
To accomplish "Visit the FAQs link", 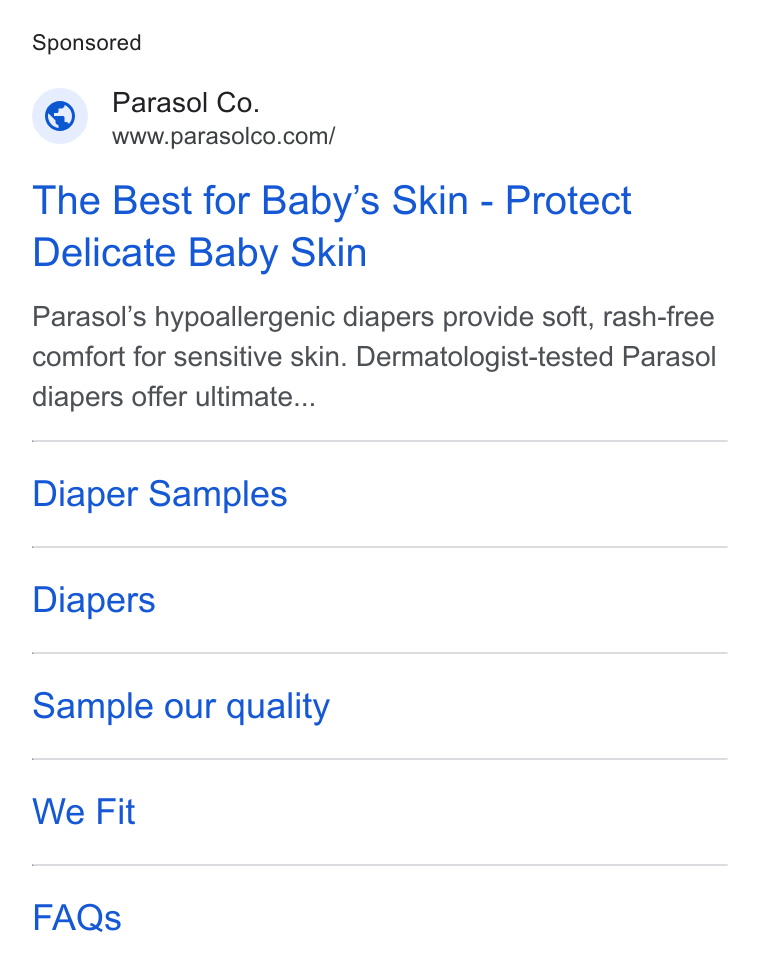I will (77, 917).
